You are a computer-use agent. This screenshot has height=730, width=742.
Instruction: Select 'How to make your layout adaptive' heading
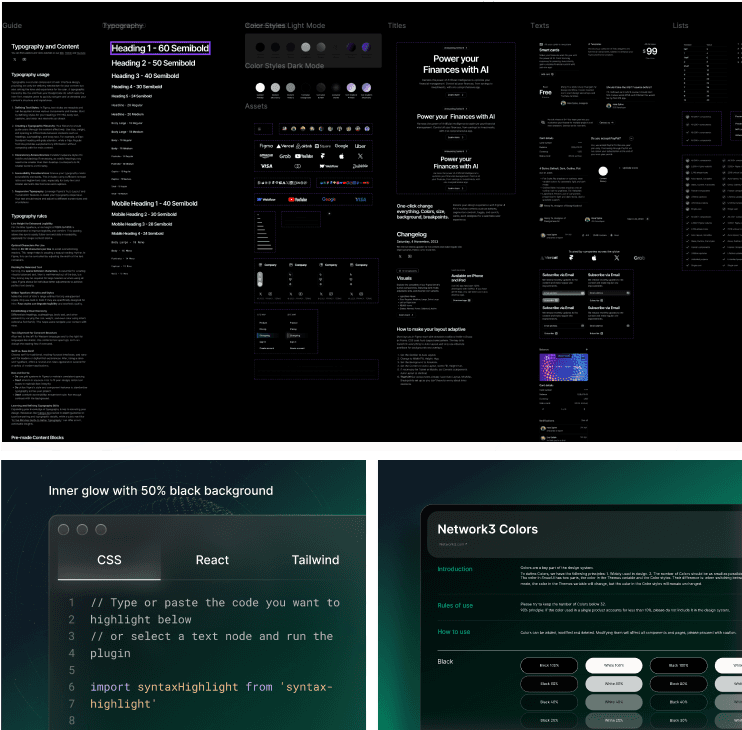[x=431, y=329]
